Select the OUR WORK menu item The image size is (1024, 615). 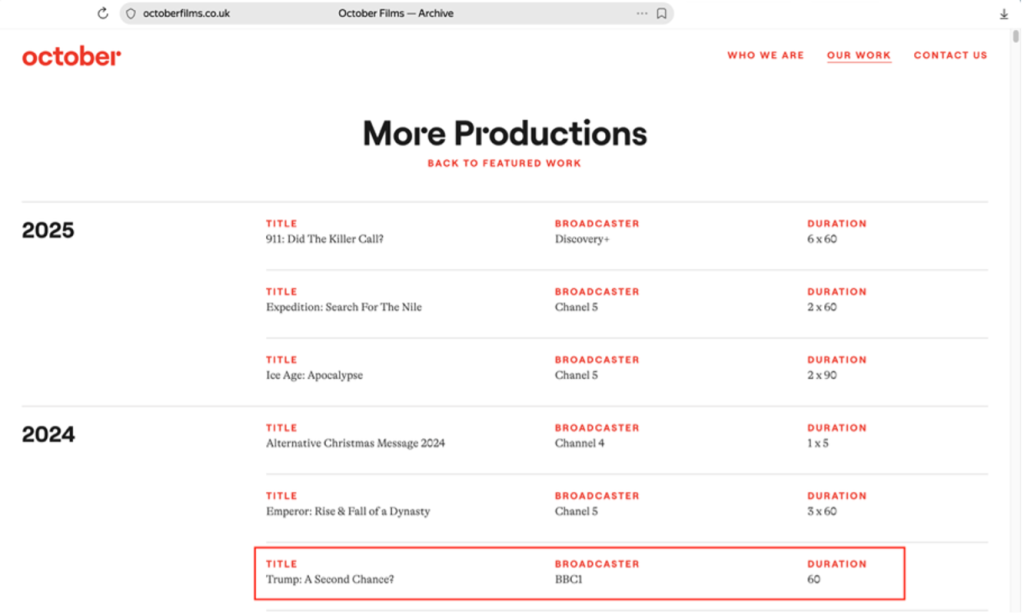click(x=858, y=55)
